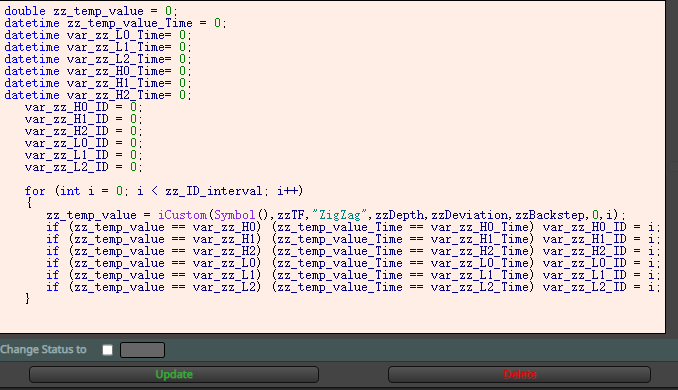678x390 pixels.
Task: Click the line 'var_zz_H1_ID = 0;'
Action: coord(83,119)
